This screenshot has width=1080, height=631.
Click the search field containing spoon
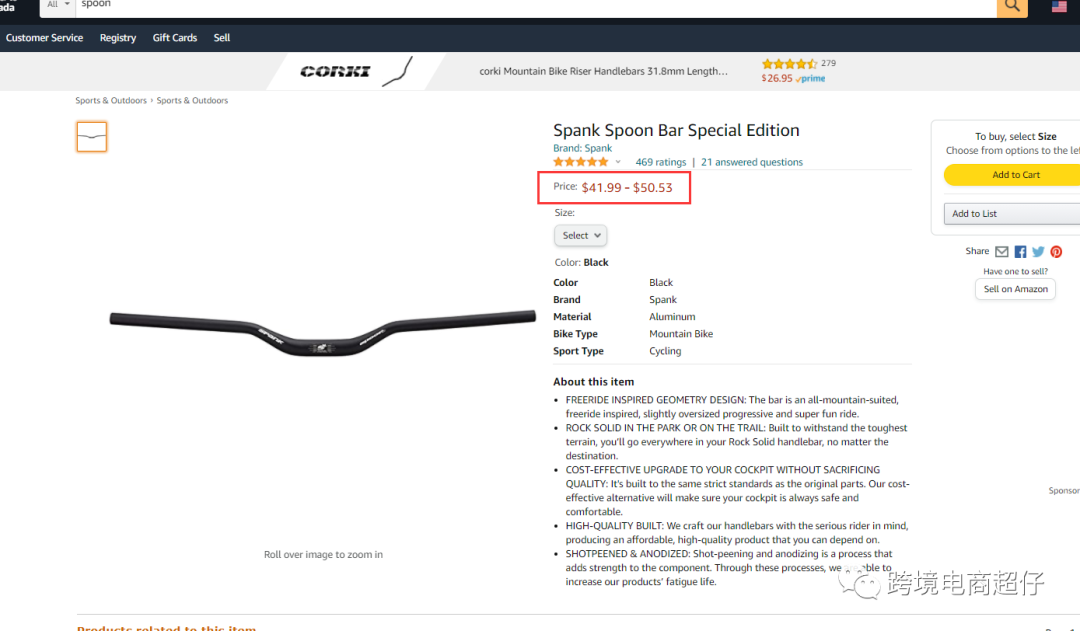536,7
